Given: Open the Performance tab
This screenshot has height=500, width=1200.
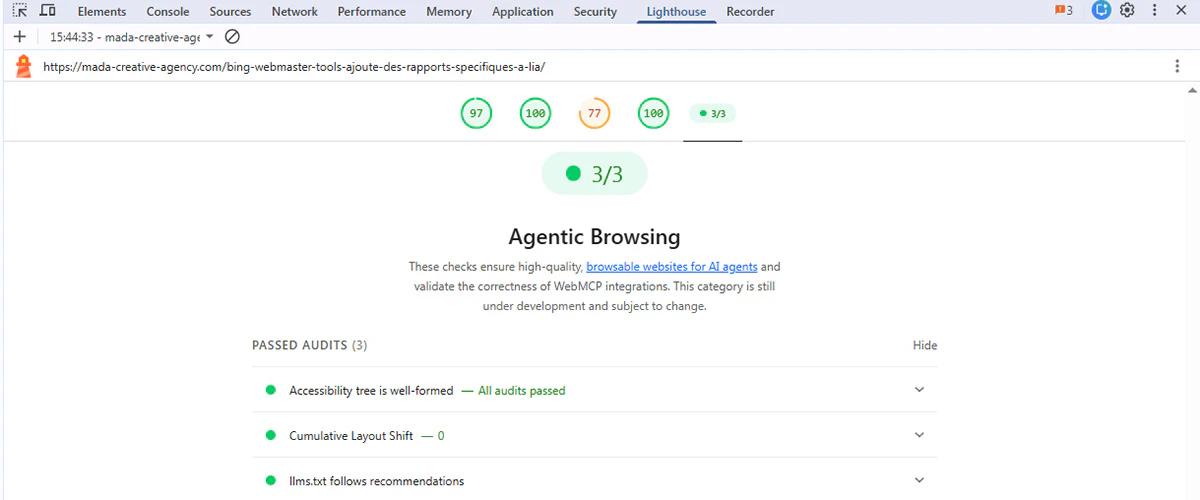Looking at the screenshot, I should coord(372,12).
